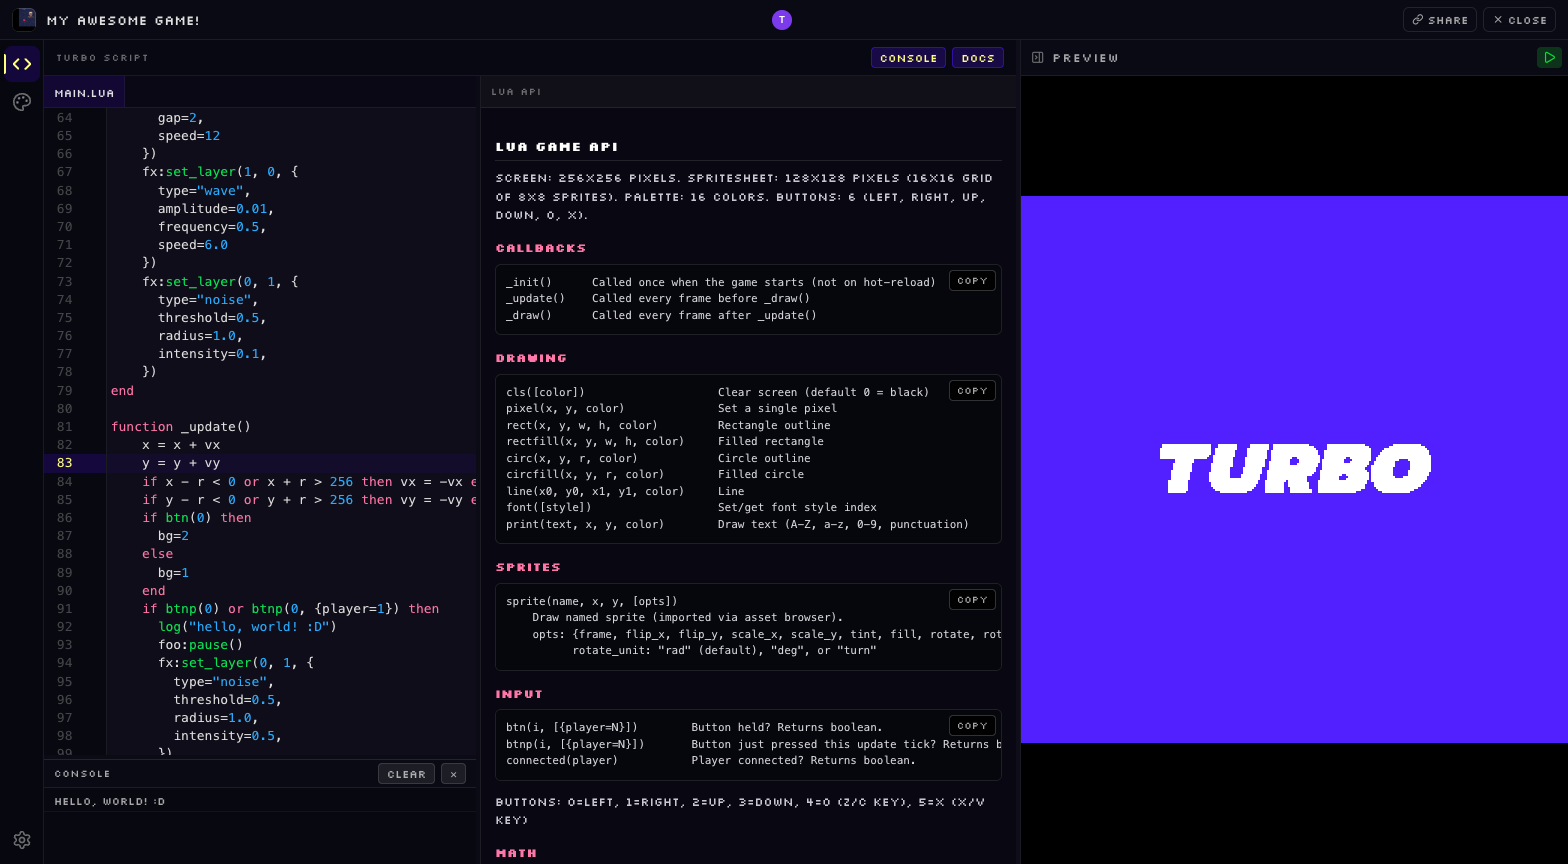
Task: Click 'foo:pause()' code line
Action: point(200,645)
